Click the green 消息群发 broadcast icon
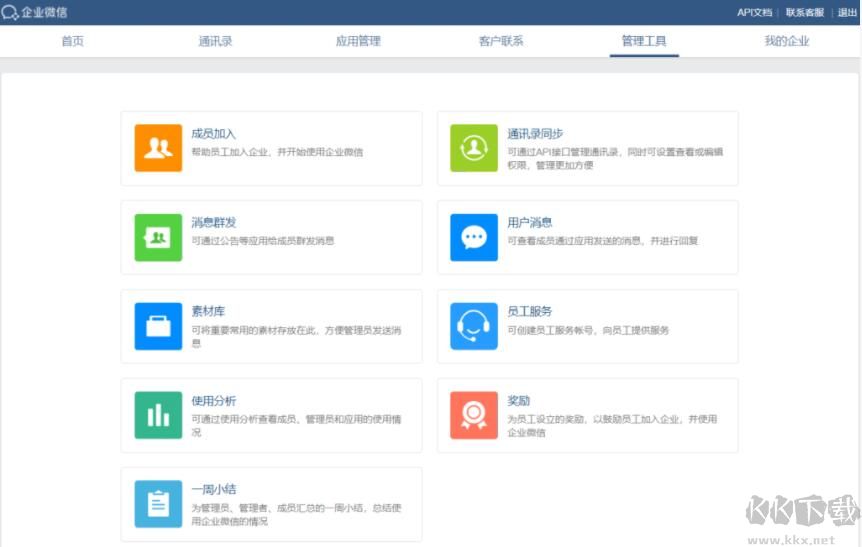 pyautogui.click(x=158, y=237)
